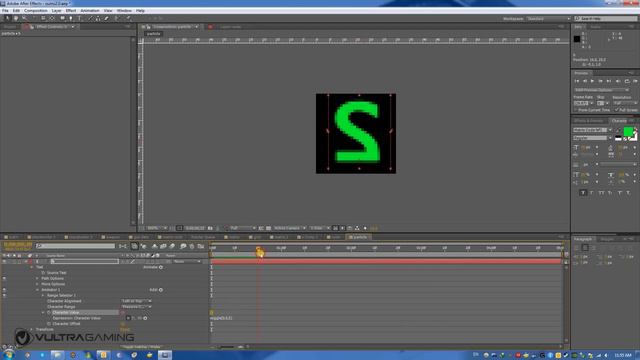Open Character Range dropdown

click(x=136, y=307)
